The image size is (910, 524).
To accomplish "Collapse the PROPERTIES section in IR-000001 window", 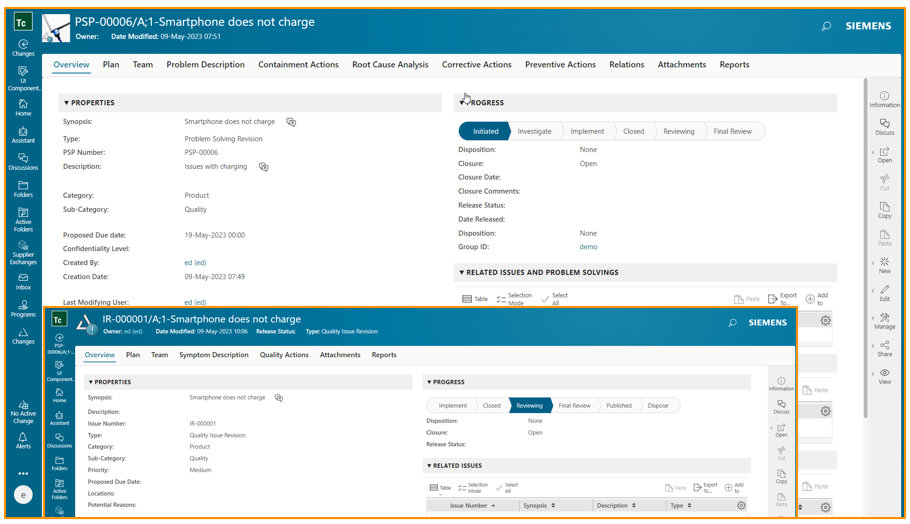I will click(x=91, y=382).
